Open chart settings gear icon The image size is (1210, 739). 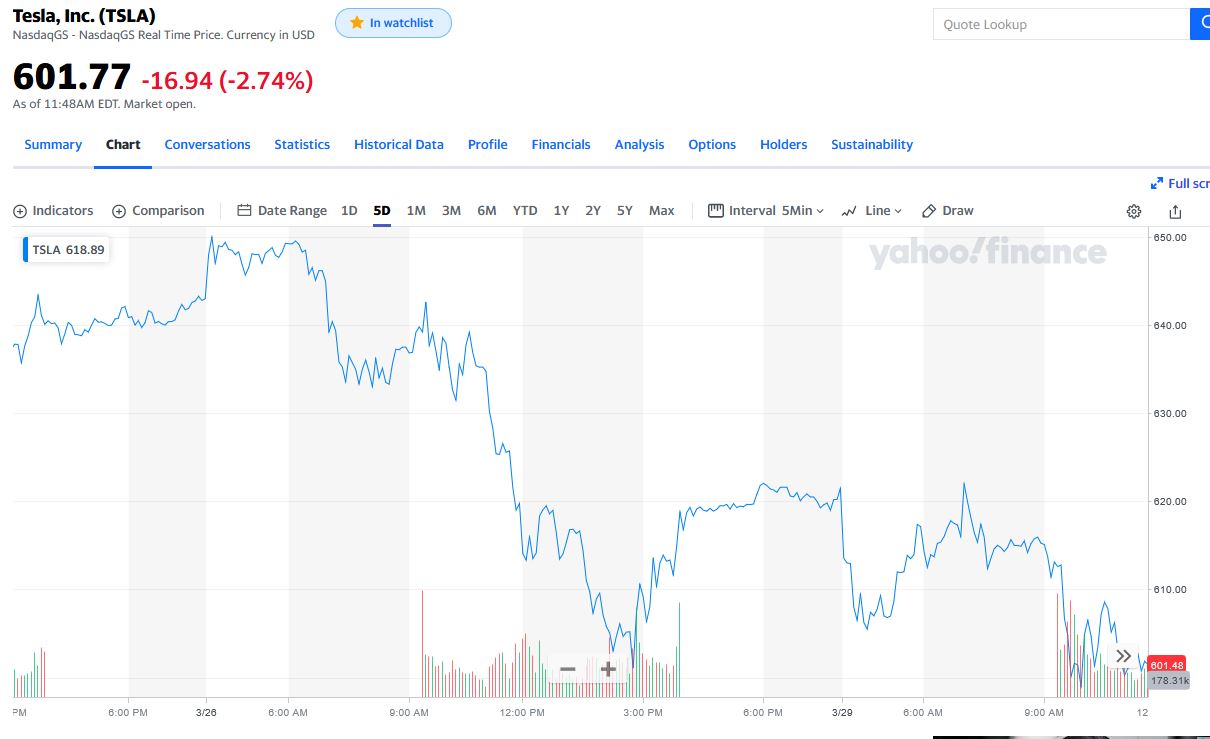click(x=1134, y=211)
